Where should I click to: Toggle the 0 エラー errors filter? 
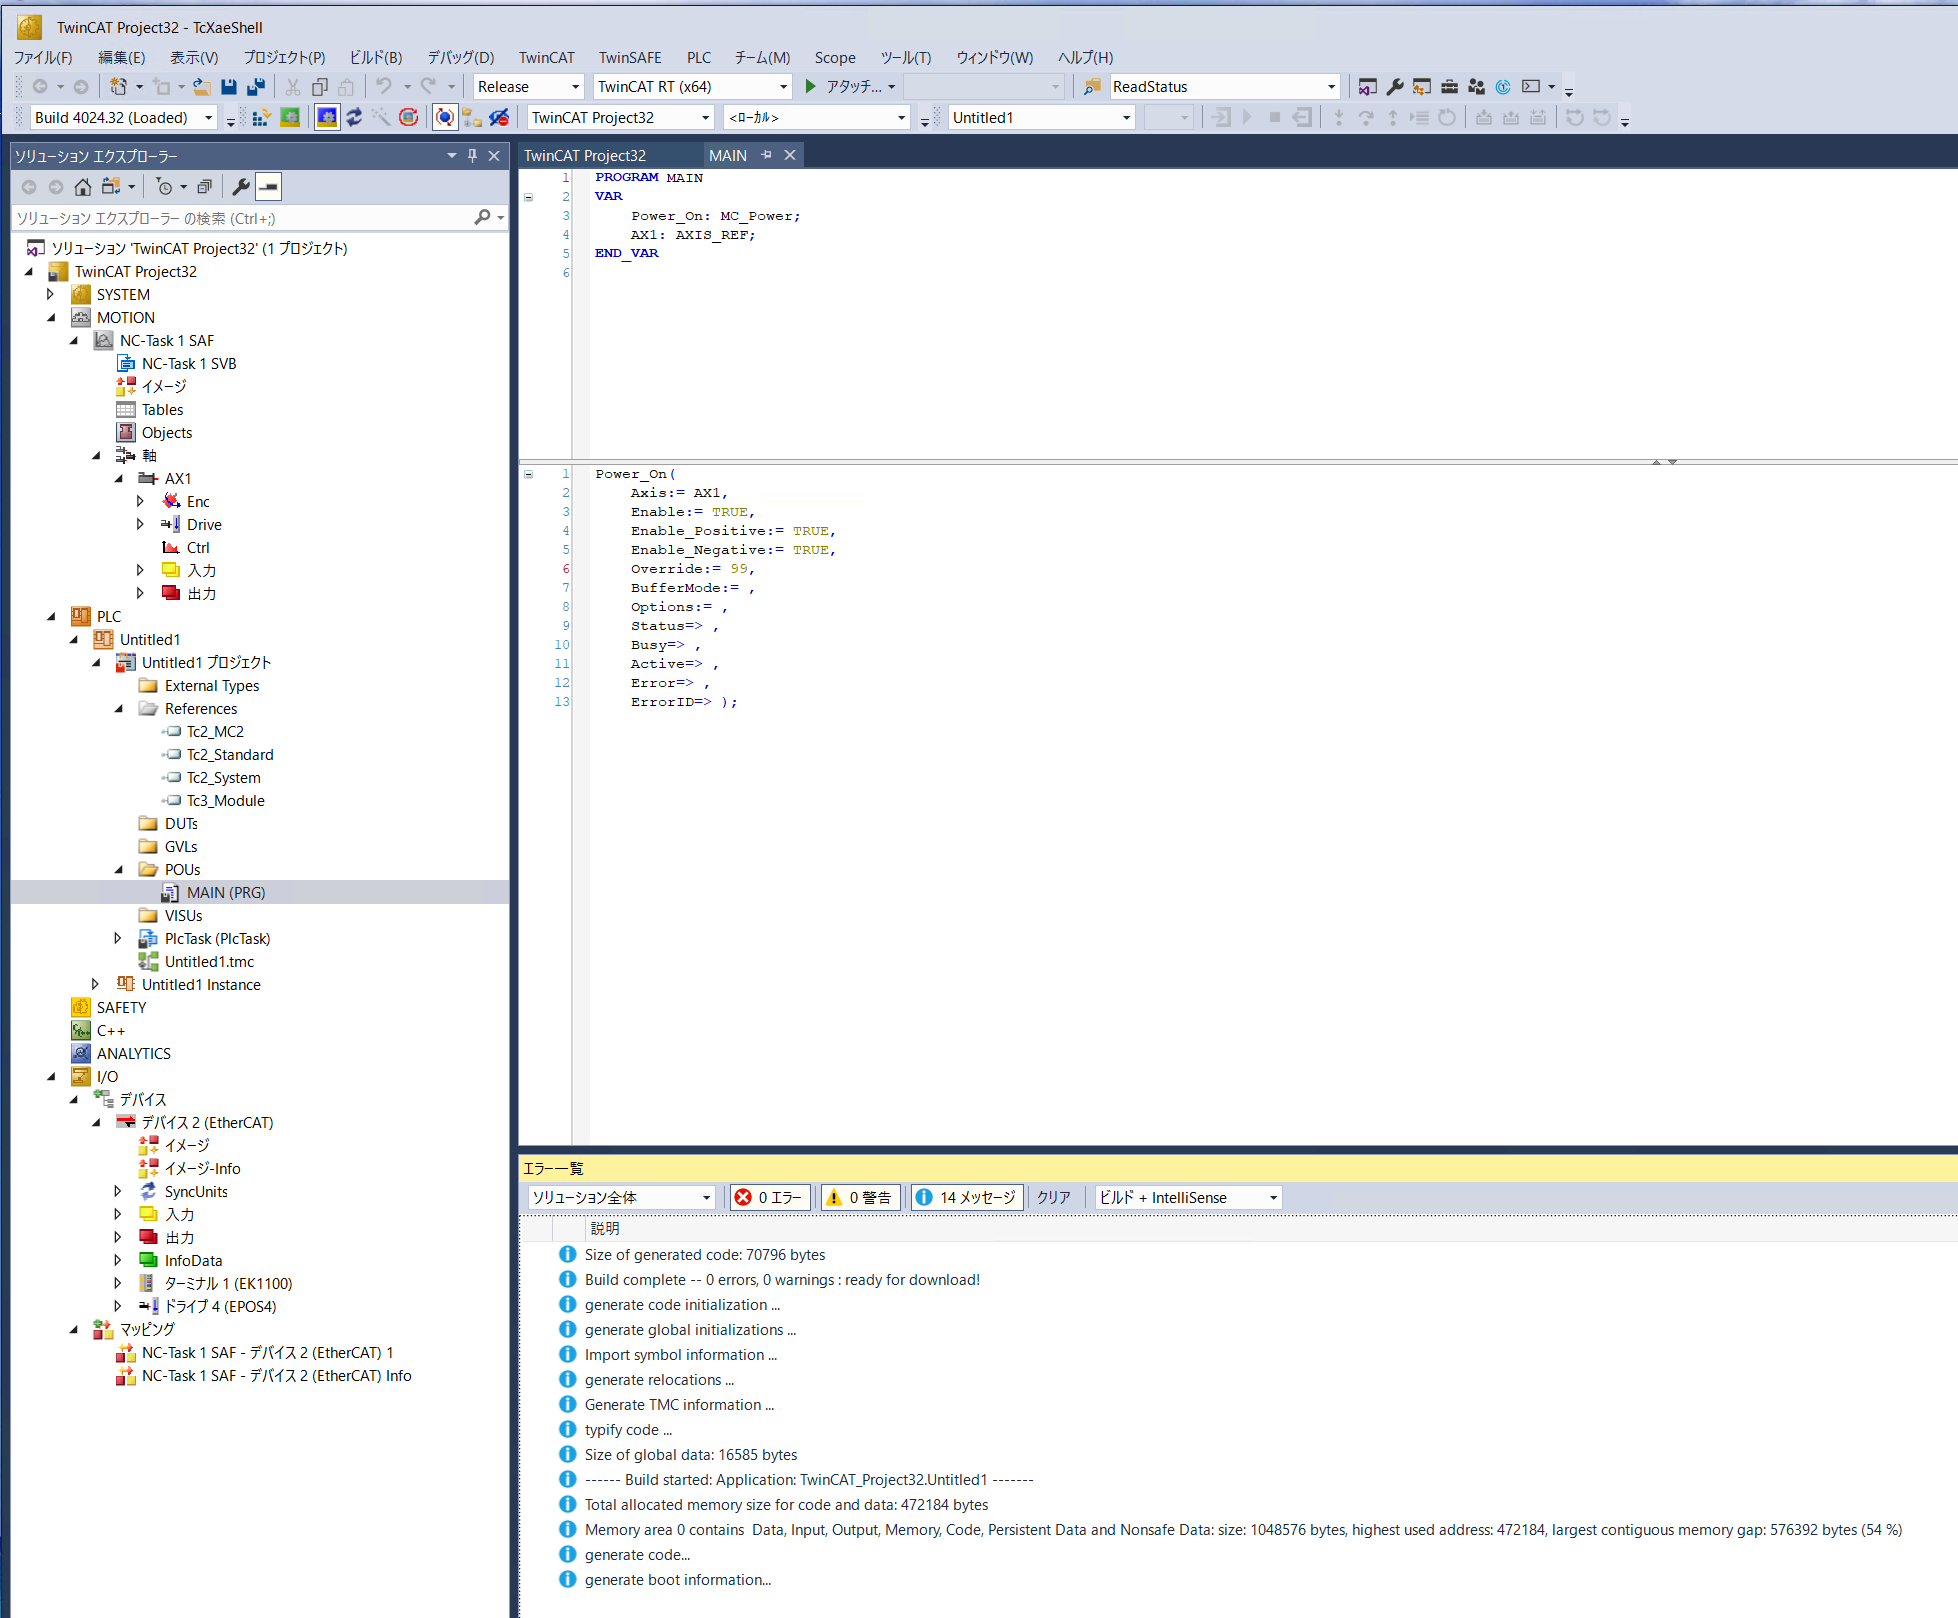(x=769, y=1197)
